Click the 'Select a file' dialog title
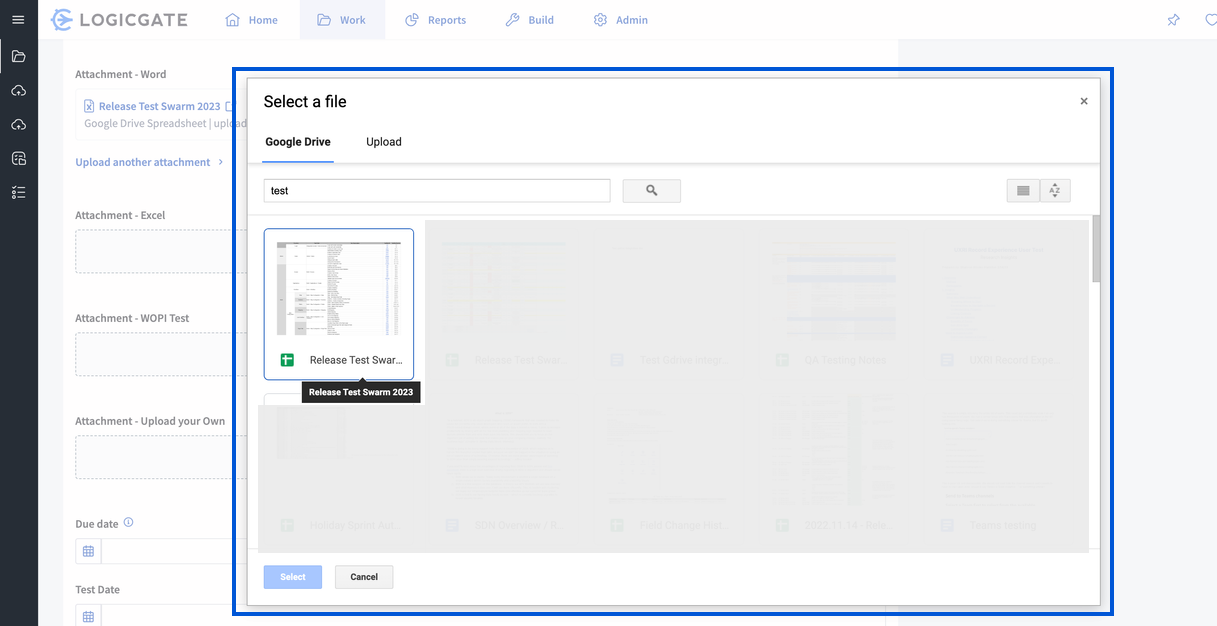 pyautogui.click(x=305, y=102)
